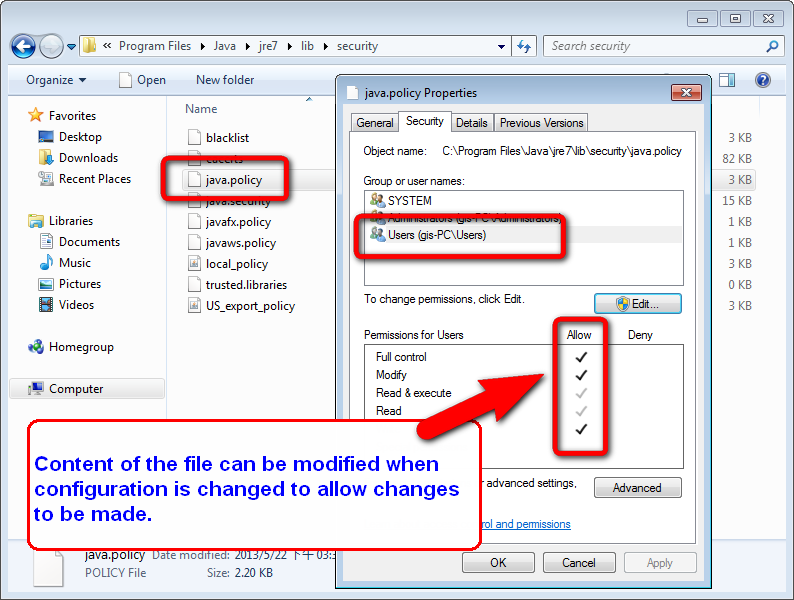Click Java breadcrumb in address bar
This screenshot has width=794, height=600.
224,46
